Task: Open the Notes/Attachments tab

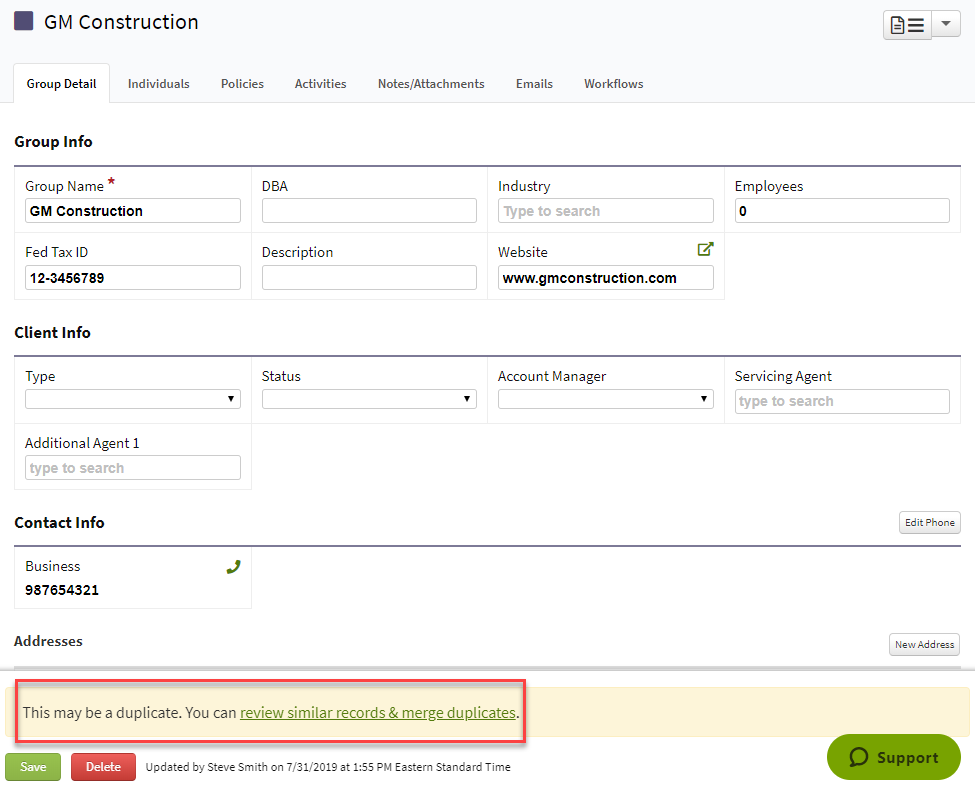Action: [430, 84]
